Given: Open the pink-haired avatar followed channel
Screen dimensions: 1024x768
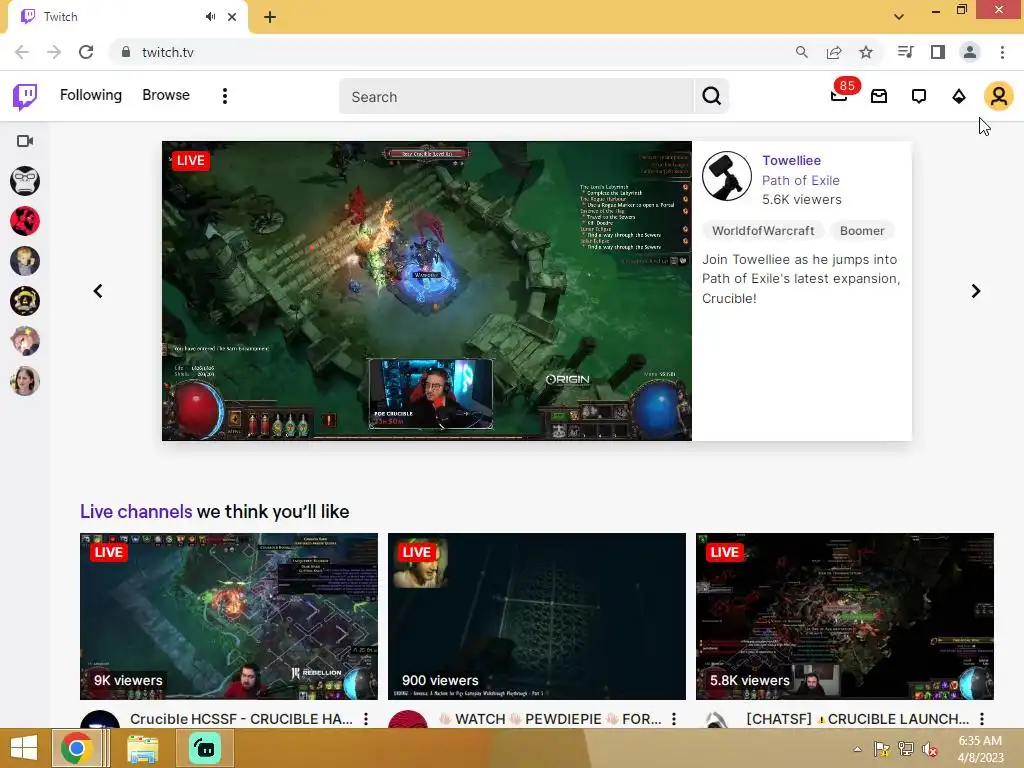Looking at the screenshot, I should [25, 341].
